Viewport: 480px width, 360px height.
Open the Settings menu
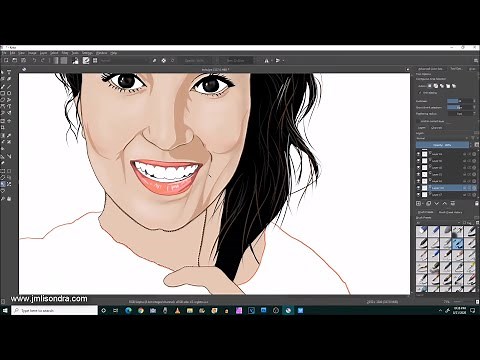tap(87, 53)
